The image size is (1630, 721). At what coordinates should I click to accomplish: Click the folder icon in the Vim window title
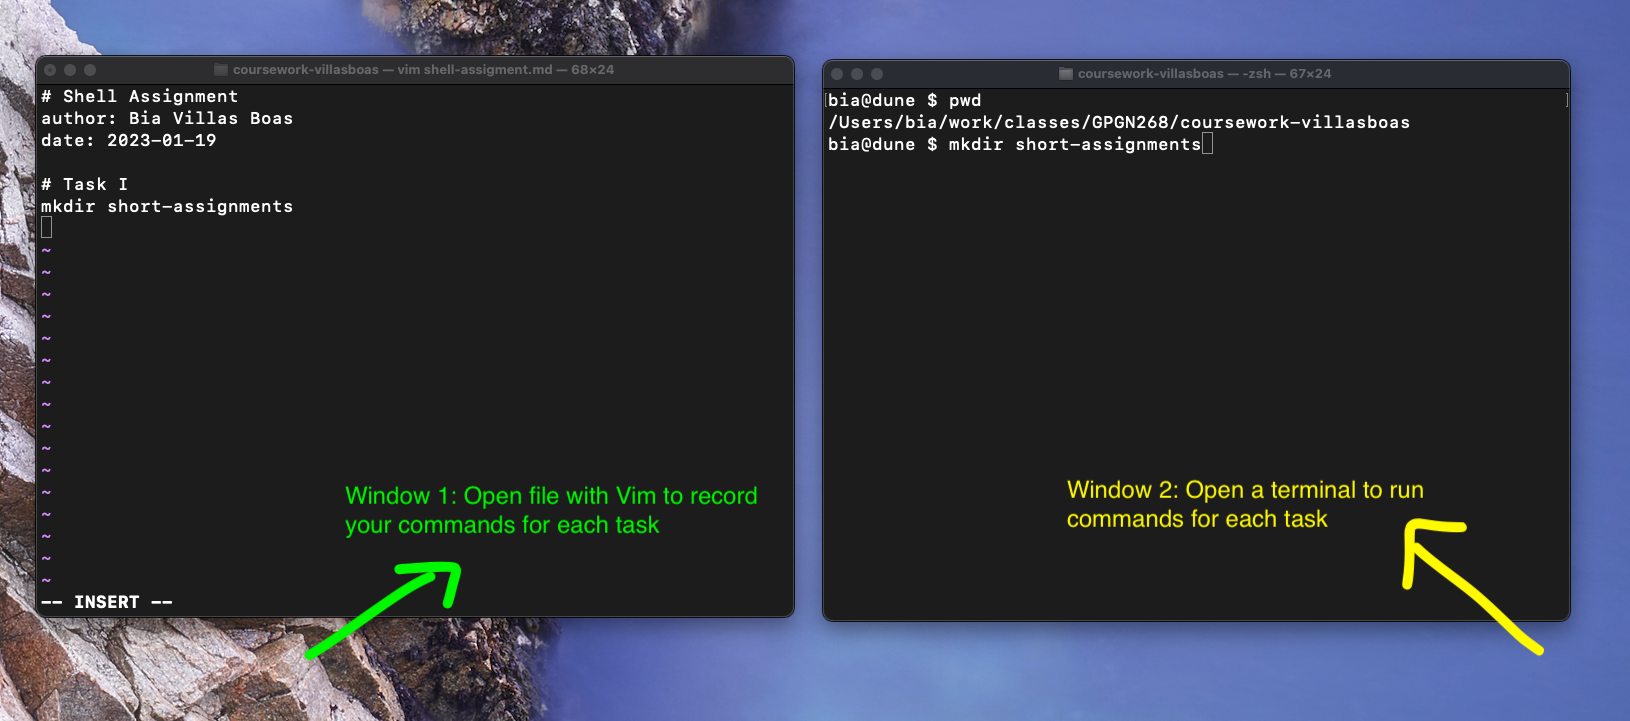coord(221,70)
